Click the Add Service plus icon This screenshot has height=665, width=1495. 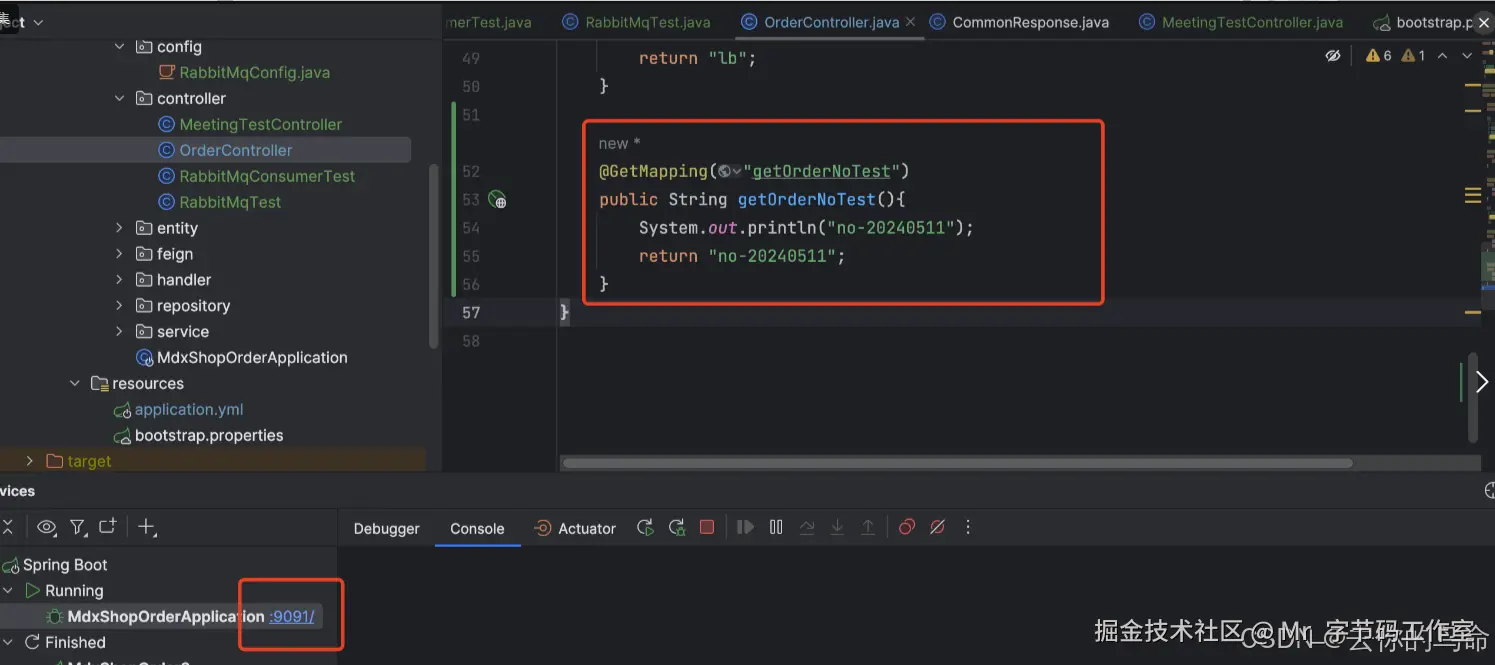pos(147,527)
